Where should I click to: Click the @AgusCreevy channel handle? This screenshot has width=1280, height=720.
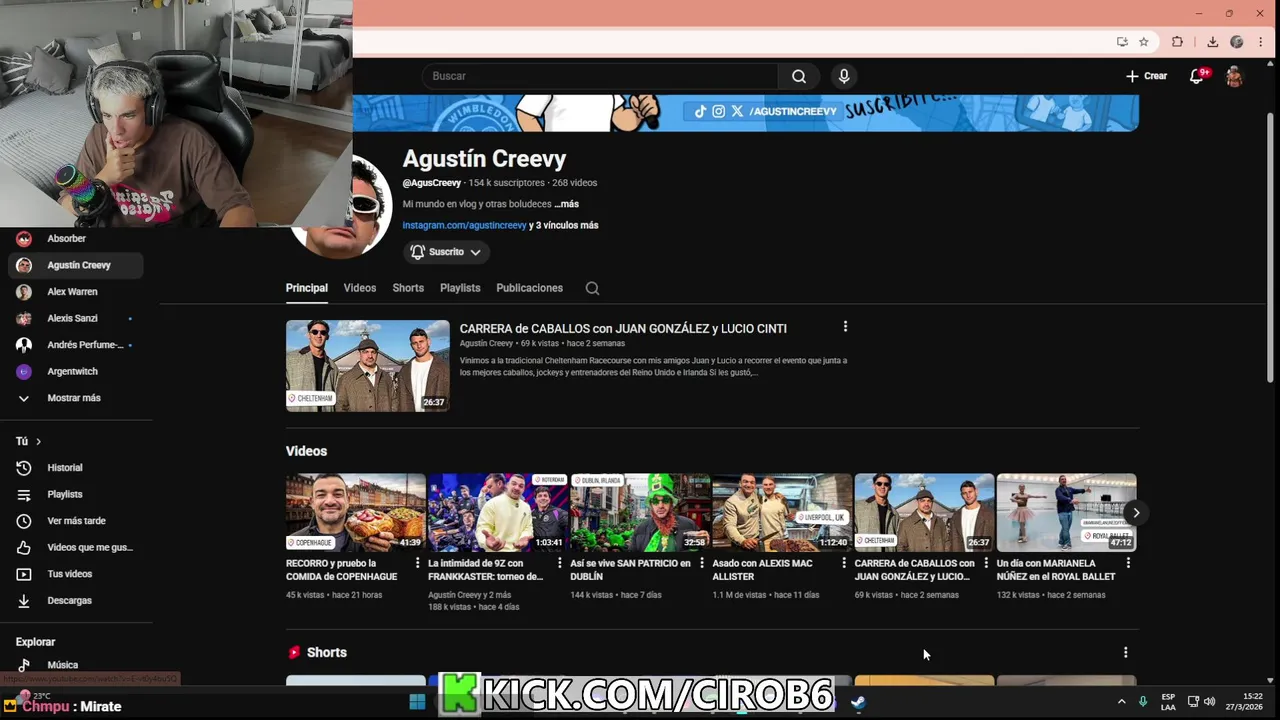[432, 183]
